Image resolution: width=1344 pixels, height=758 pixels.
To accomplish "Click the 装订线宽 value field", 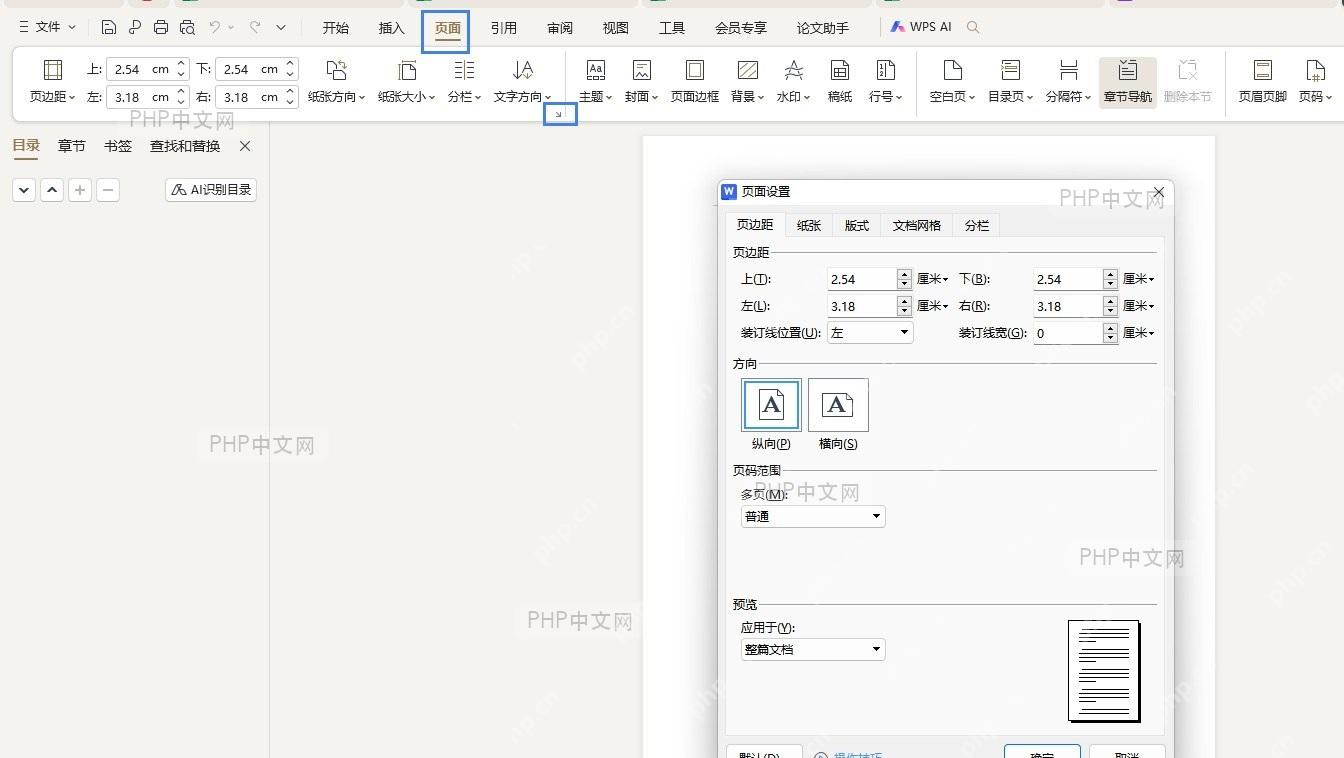I will [1068, 333].
